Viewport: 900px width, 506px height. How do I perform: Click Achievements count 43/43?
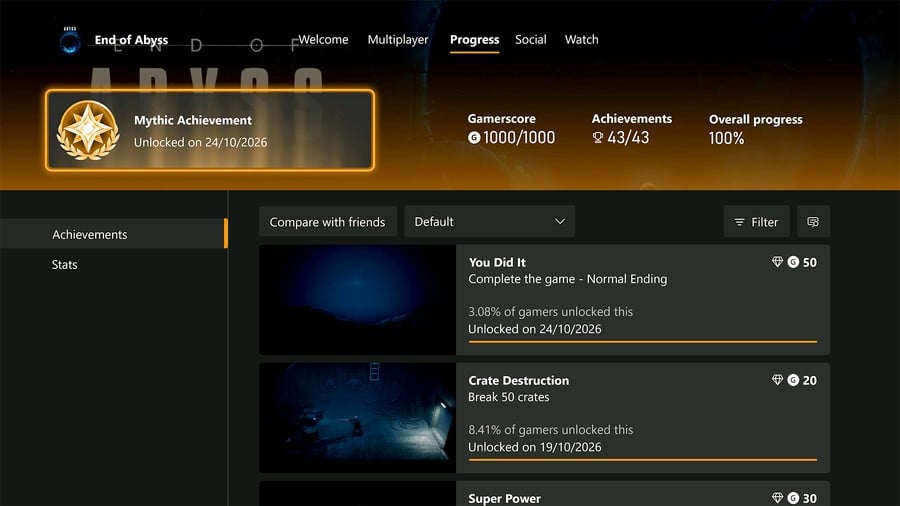[628, 138]
